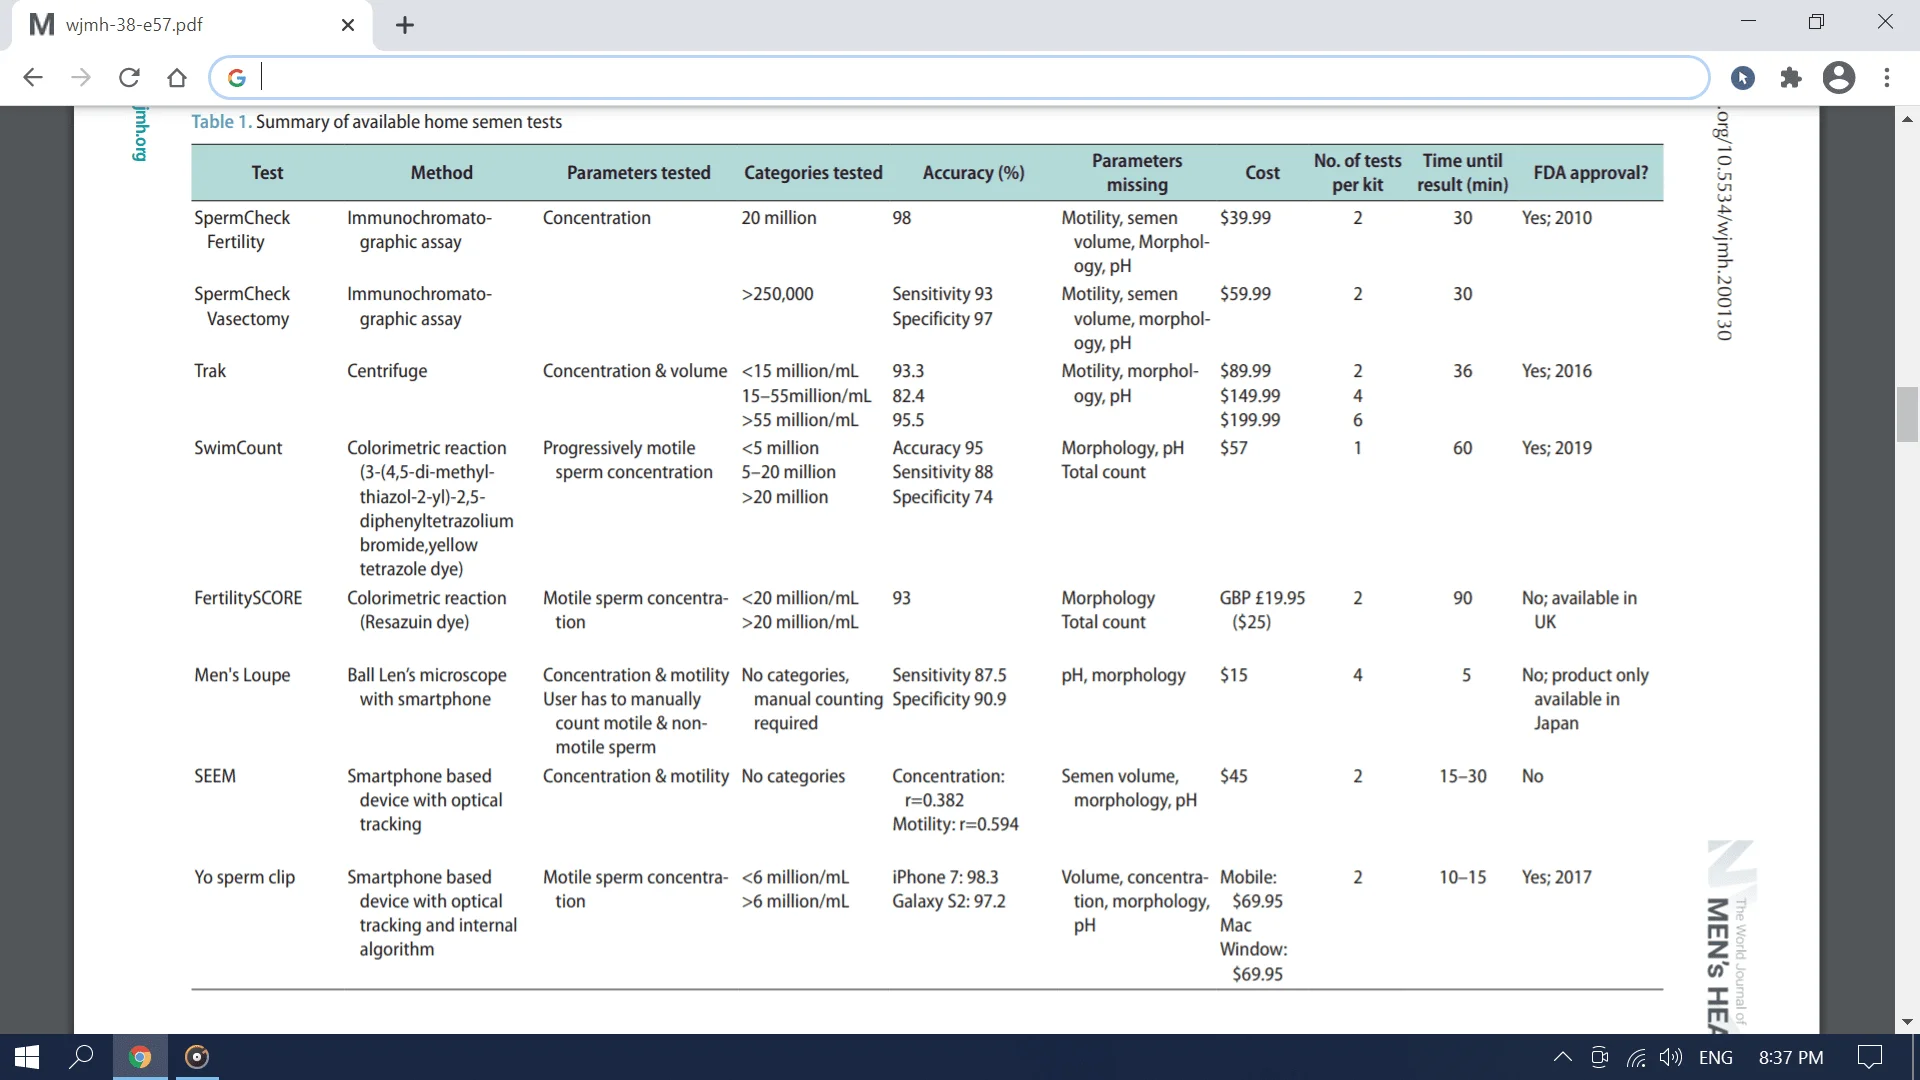Click the 'FertilitySCORE' test name
The height and width of the screenshot is (1080, 1920).
(x=248, y=598)
